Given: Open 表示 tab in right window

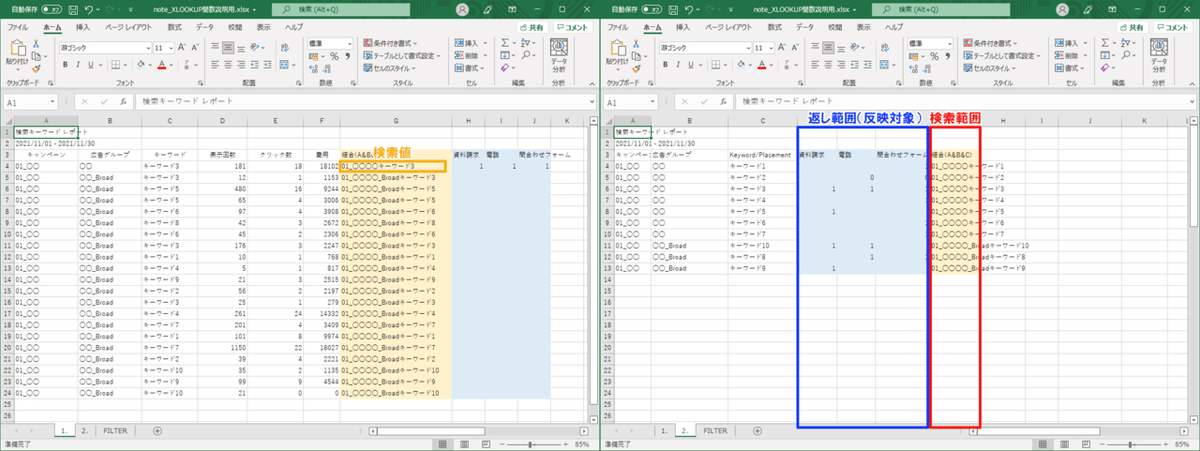Looking at the screenshot, I should point(863,28).
